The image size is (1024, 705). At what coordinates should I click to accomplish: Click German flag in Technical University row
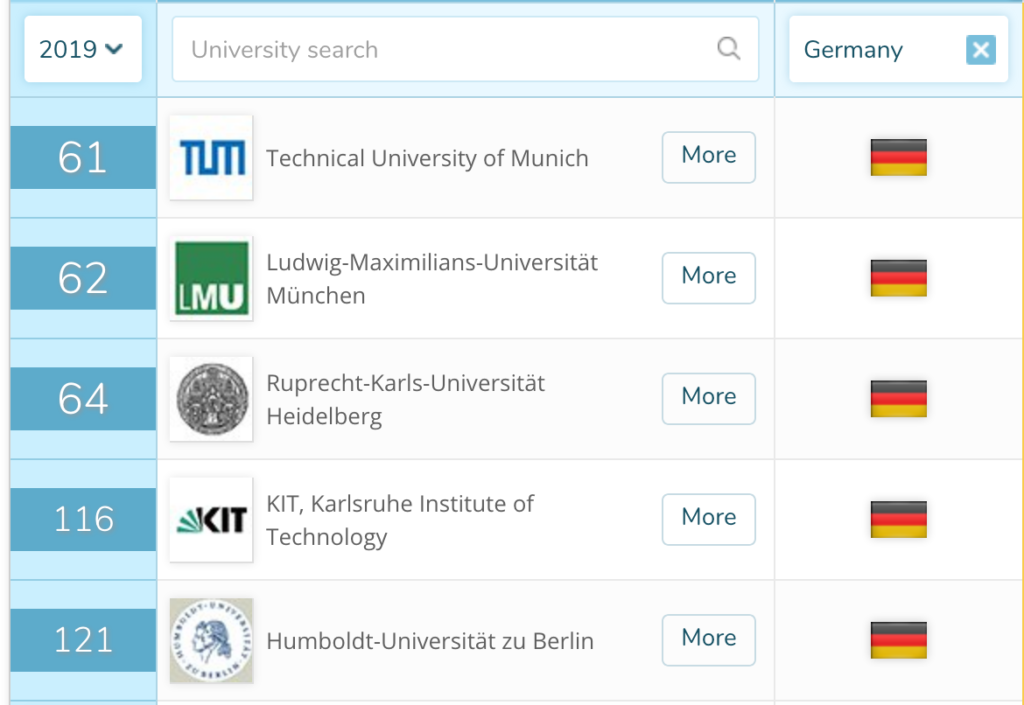click(x=899, y=157)
